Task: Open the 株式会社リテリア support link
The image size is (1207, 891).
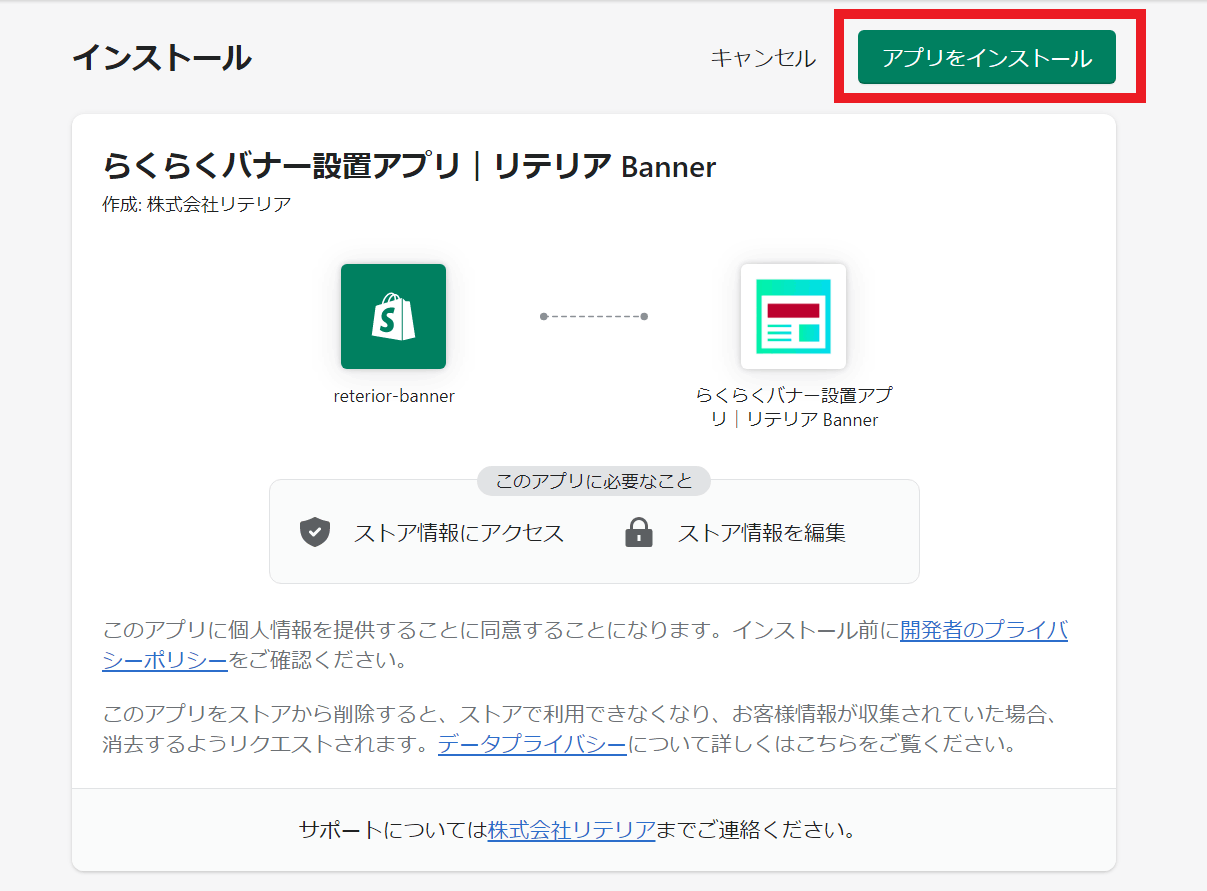Action: [571, 830]
